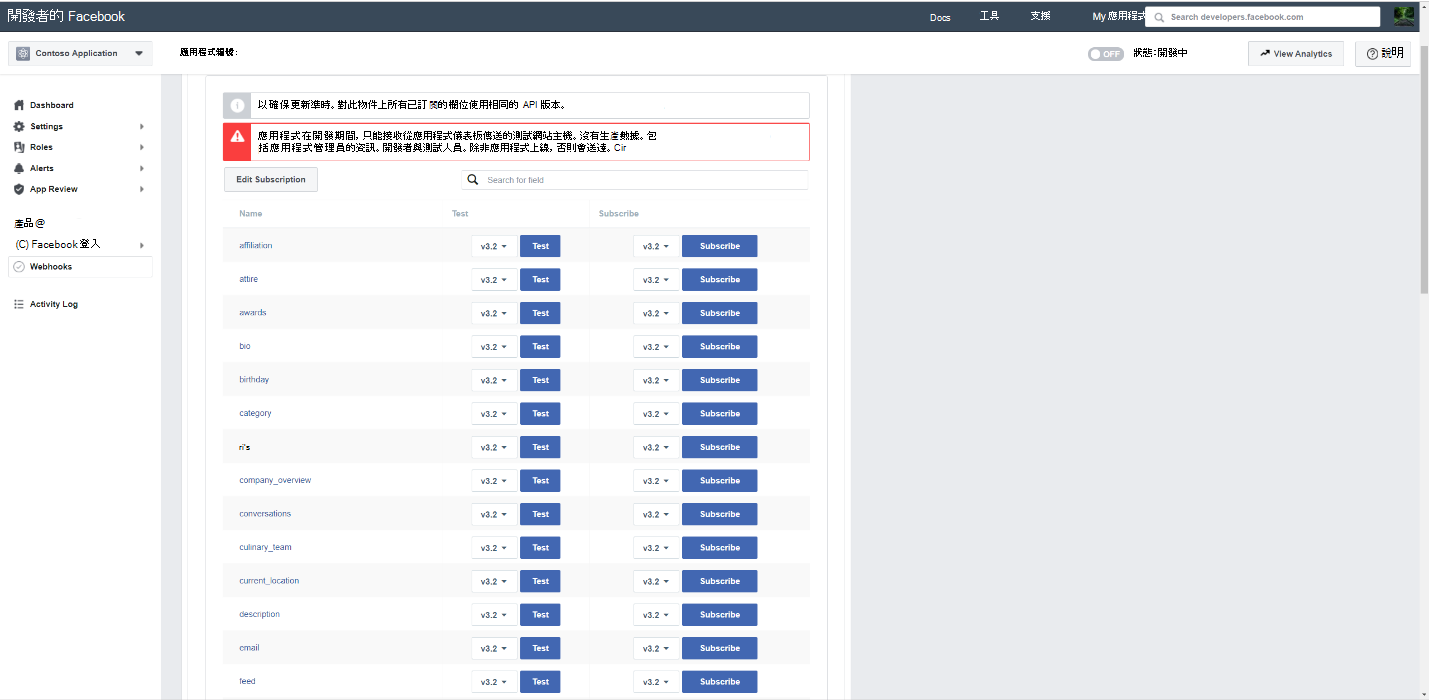
Task: Open 支援 menu in top navigation
Action: (1040, 16)
